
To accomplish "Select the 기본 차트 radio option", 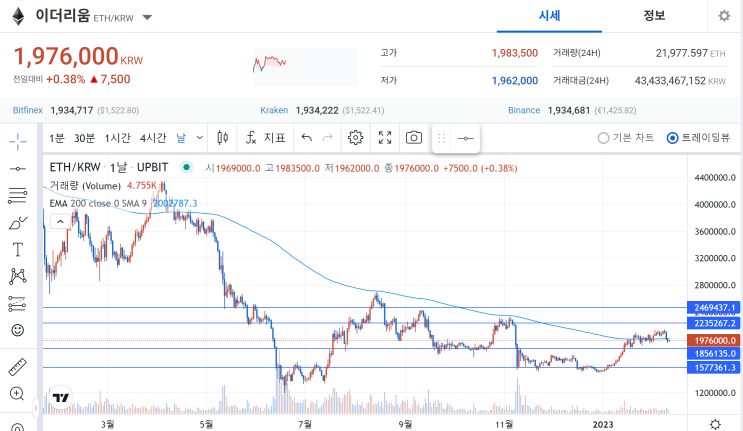I will coord(625,138).
